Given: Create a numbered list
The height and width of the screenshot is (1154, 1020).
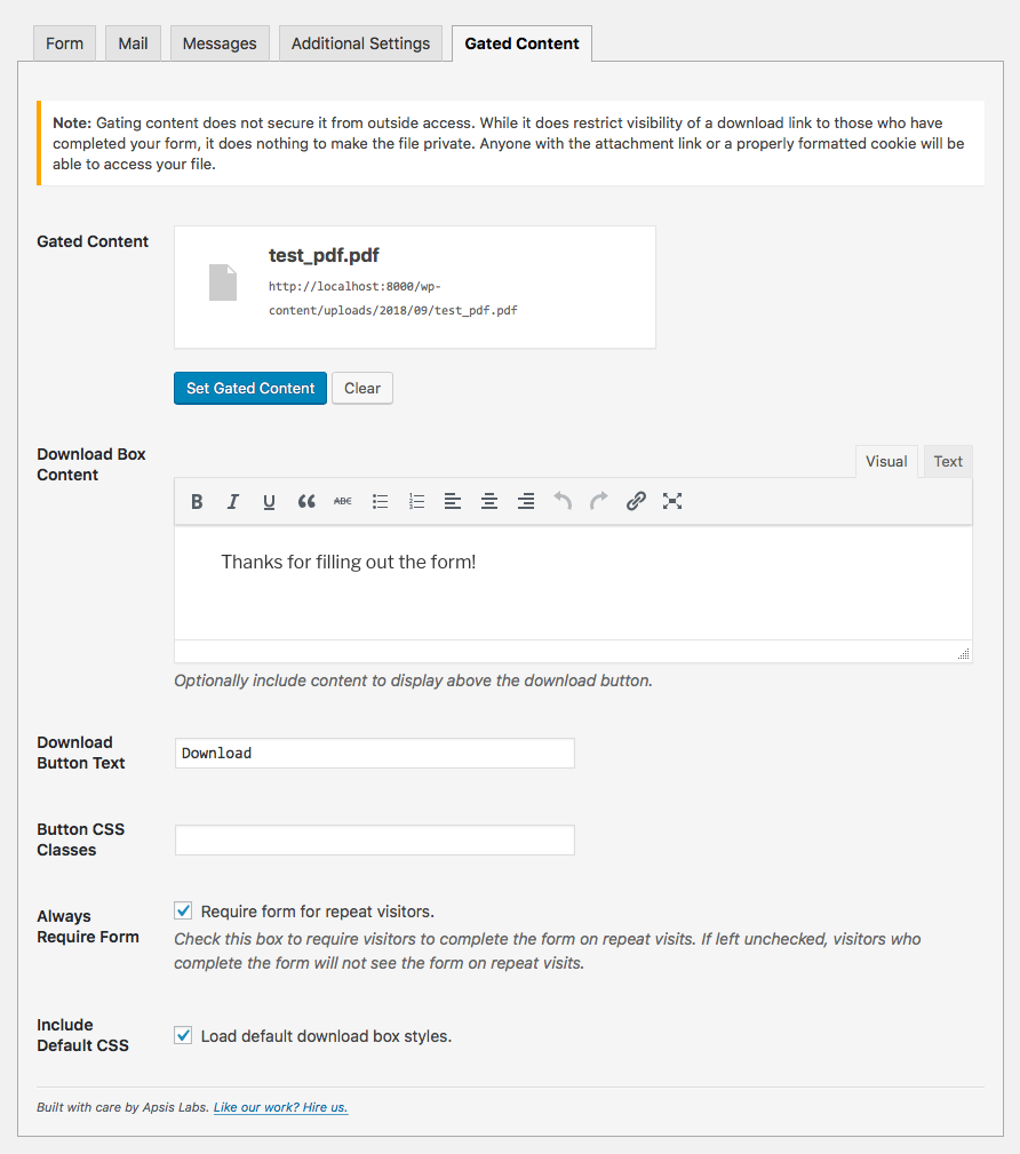Looking at the screenshot, I should [416, 501].
